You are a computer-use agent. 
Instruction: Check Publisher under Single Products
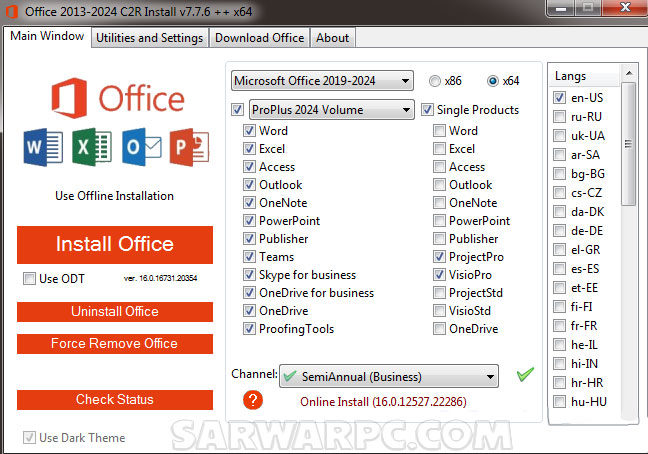439,239
